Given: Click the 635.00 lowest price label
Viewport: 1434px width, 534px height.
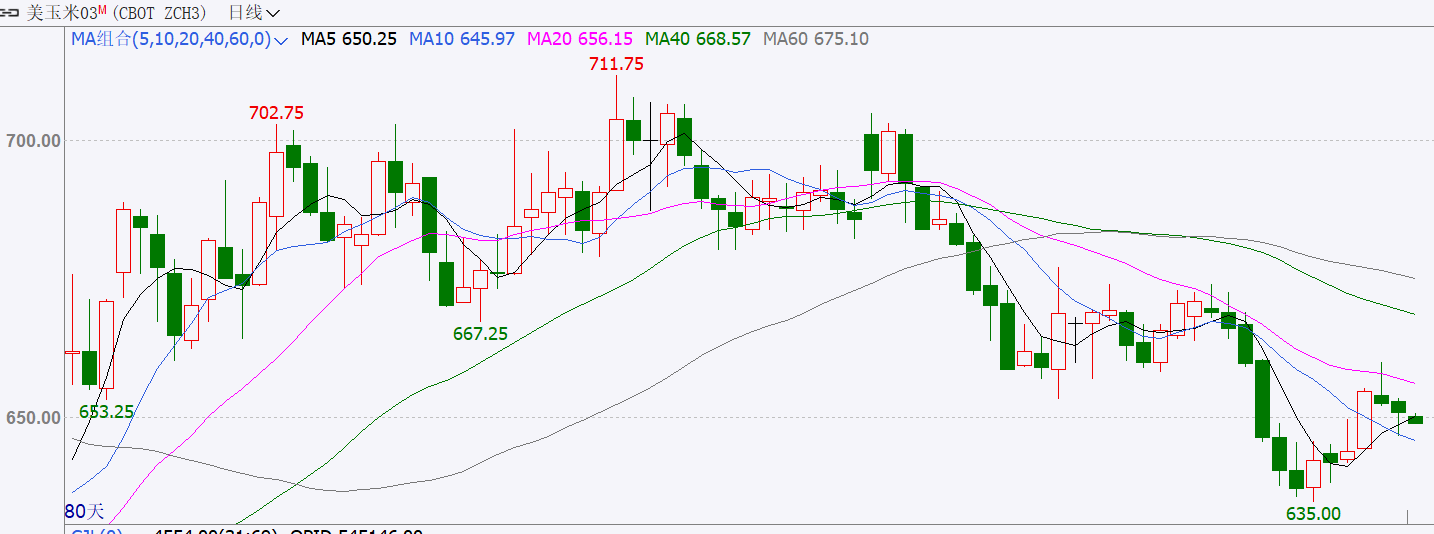Looking at the screenshot, I should (1313, 514).
